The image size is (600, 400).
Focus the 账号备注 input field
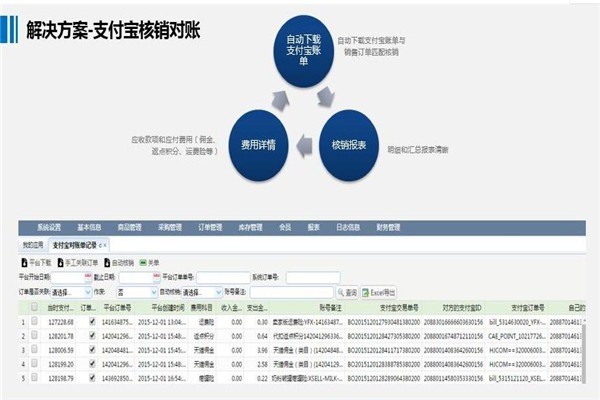coord(292,292)
